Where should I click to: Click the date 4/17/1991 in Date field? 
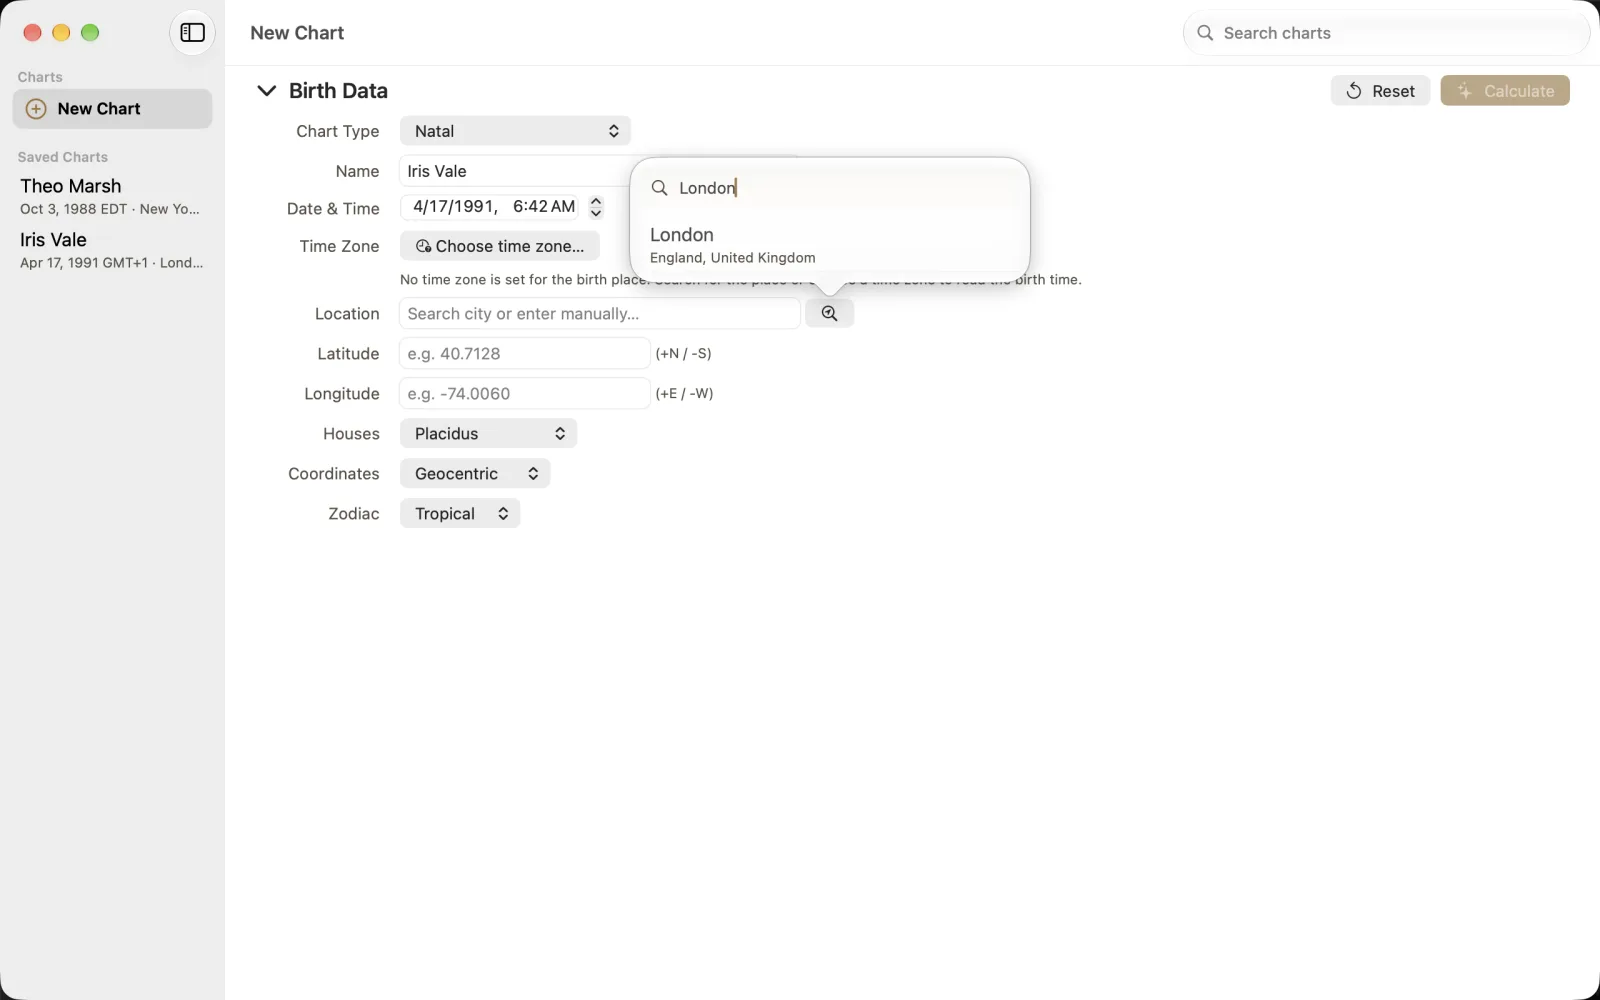click(454, 207)
